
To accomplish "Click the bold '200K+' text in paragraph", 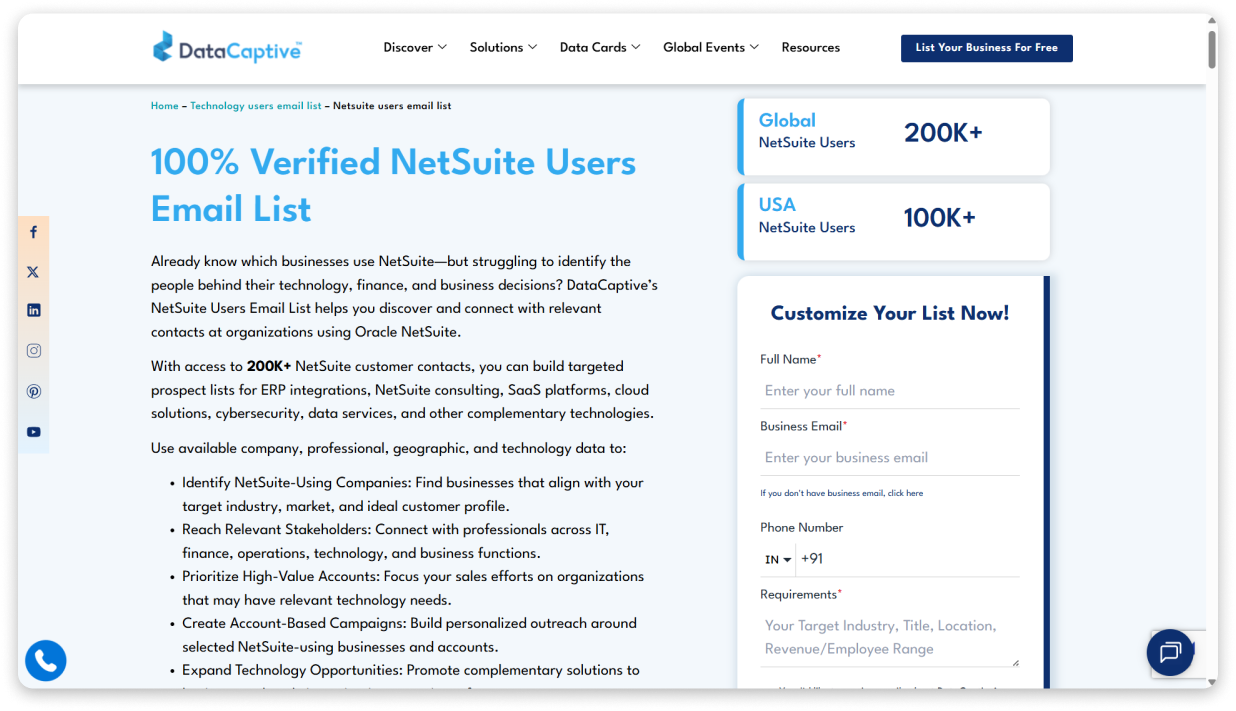I will (x=269, y=366).
